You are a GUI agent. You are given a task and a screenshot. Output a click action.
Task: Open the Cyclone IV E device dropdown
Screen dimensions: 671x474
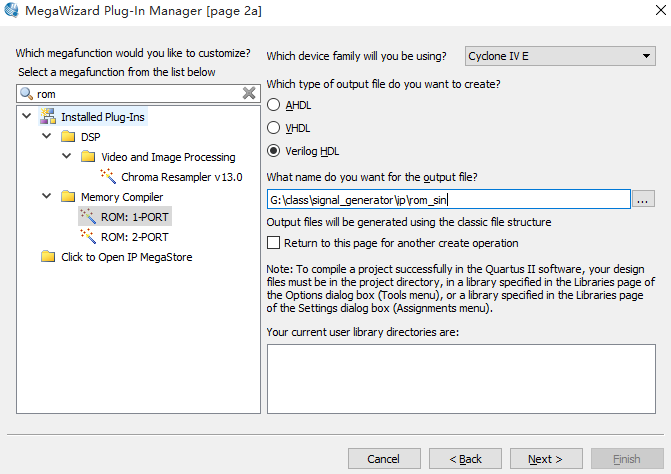coord(560,56)
